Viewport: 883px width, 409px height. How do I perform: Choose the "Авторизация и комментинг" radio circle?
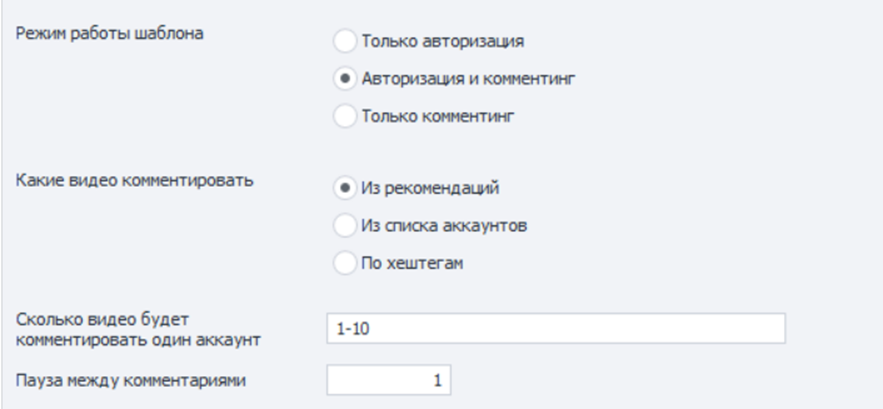(x=344, y=79)
